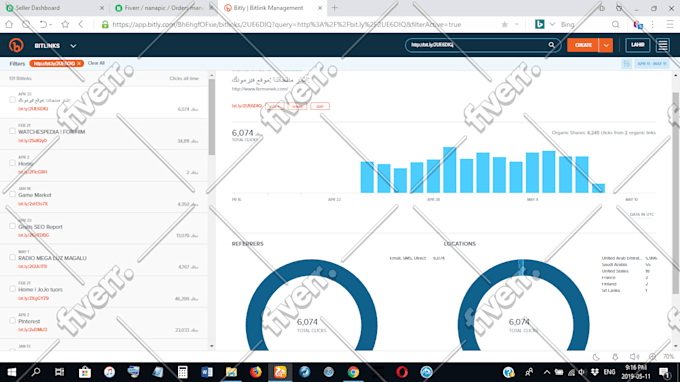This screenshot has width=680, height=382.
Task: Select the Game Market checkbox
Action: click(12, 194)
